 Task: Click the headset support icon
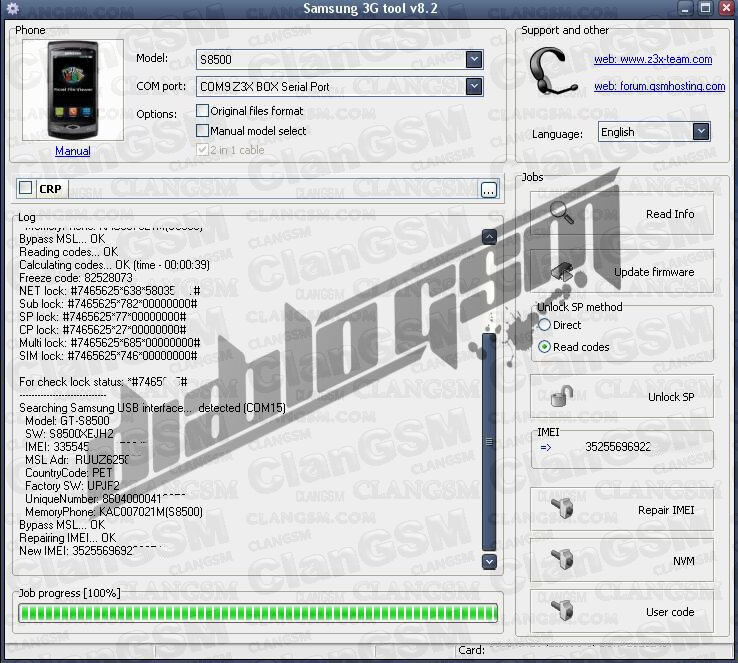click(552, 72)
